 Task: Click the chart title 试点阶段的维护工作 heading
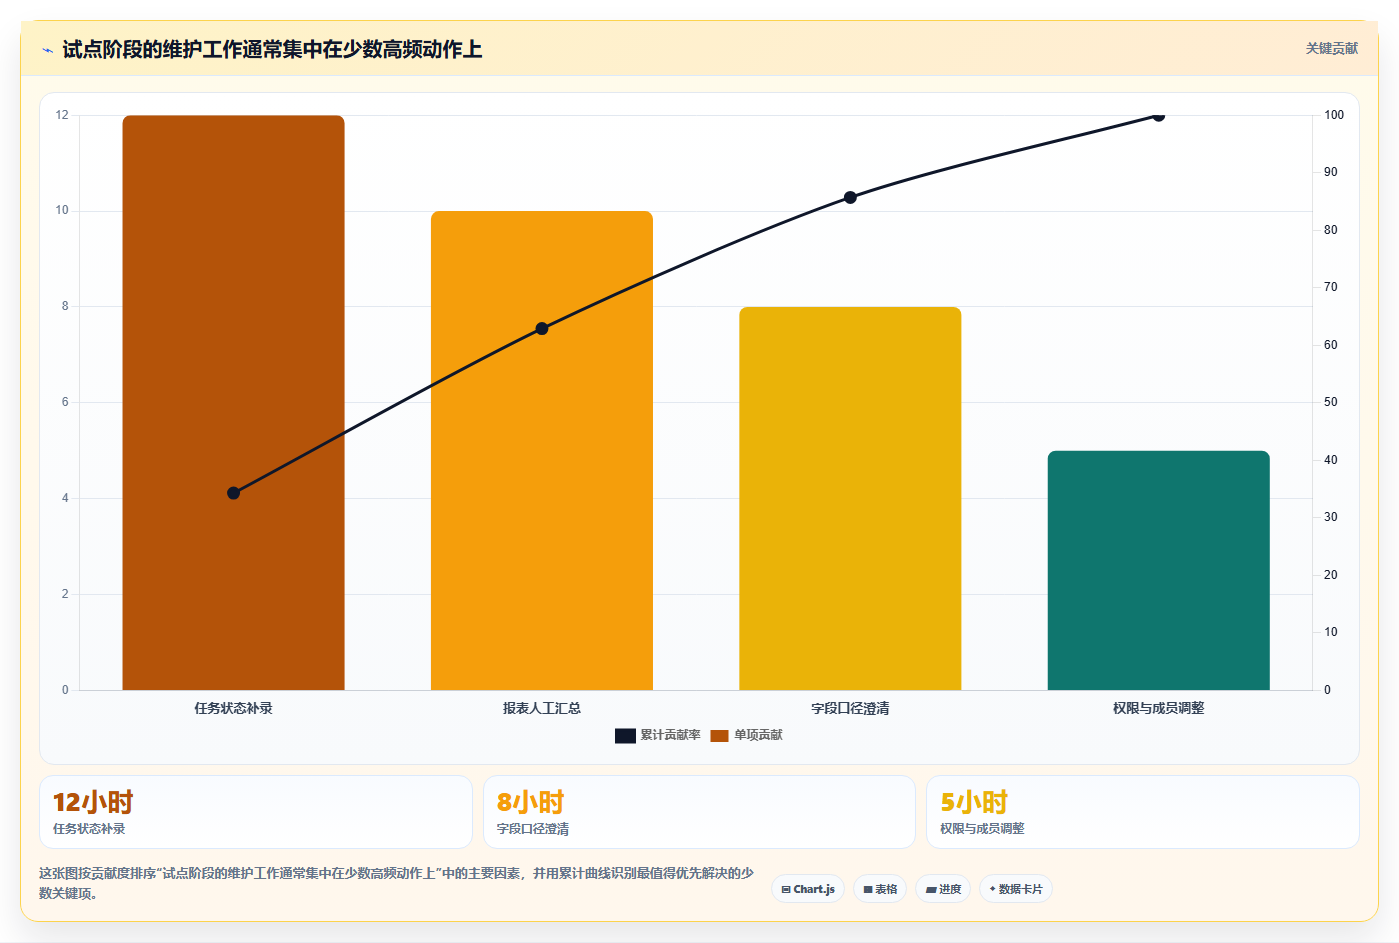[x=272, y=50]
